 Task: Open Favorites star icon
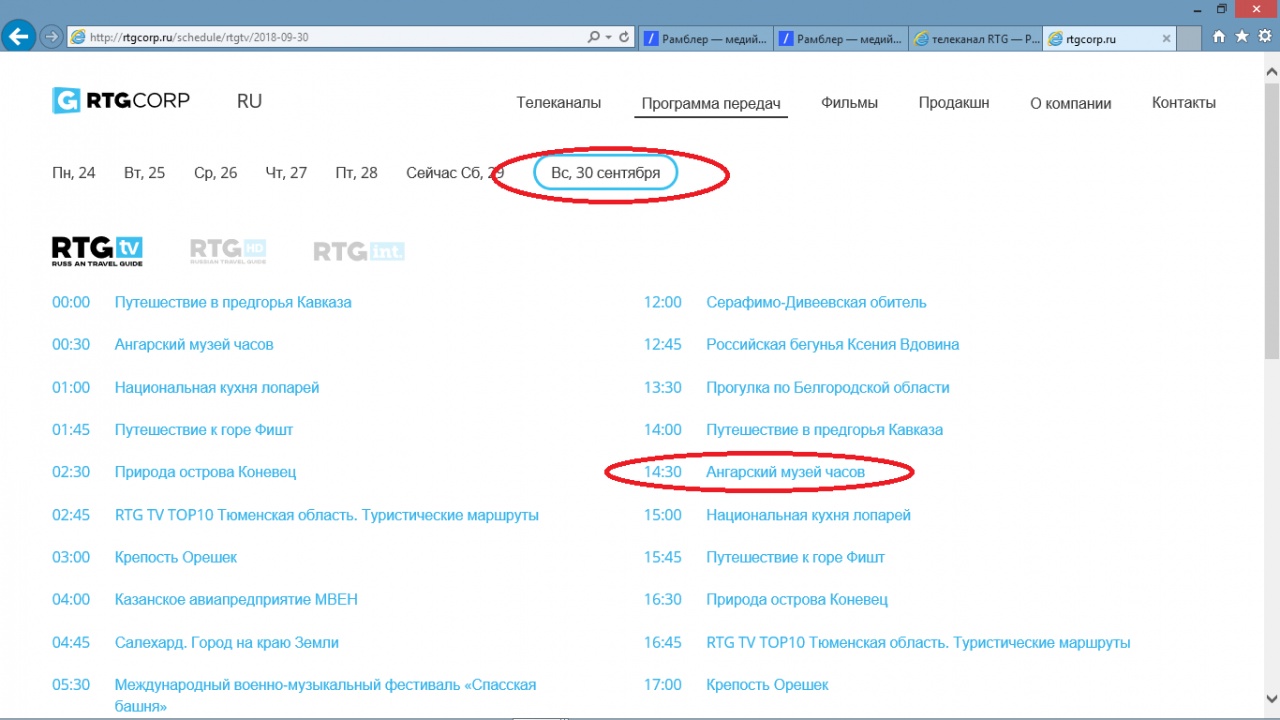point(1242,37)
